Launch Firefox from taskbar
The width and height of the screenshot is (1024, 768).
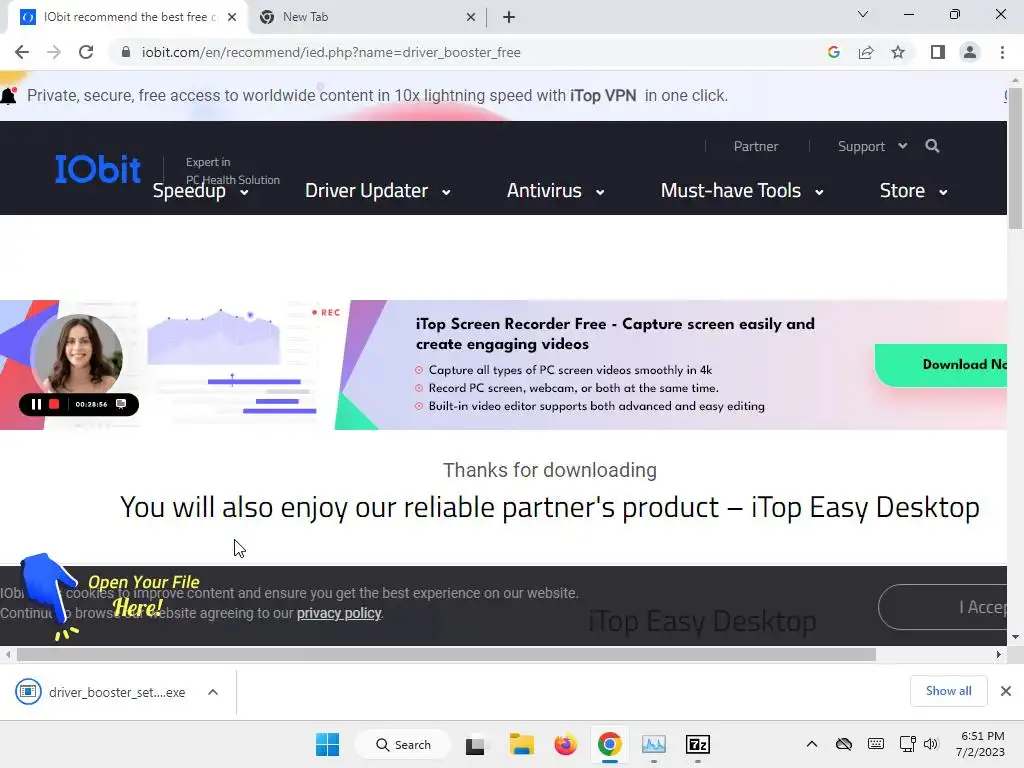566,744
